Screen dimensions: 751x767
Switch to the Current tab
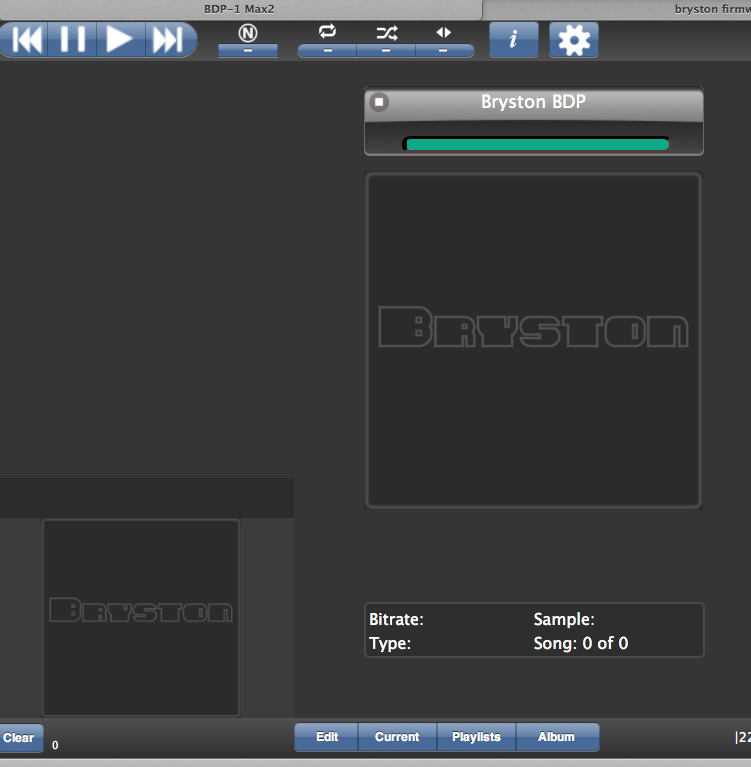click(397, 737)
